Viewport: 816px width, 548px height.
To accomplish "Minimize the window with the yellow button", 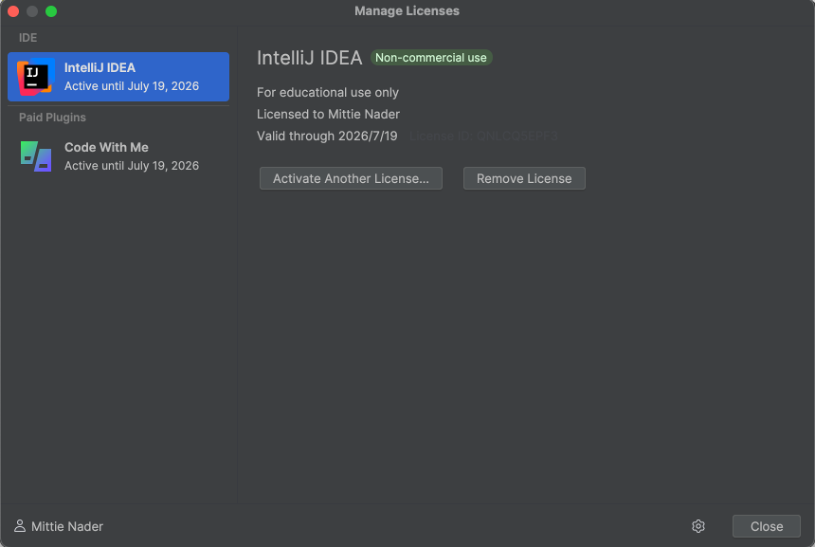I will pos(33,11).
